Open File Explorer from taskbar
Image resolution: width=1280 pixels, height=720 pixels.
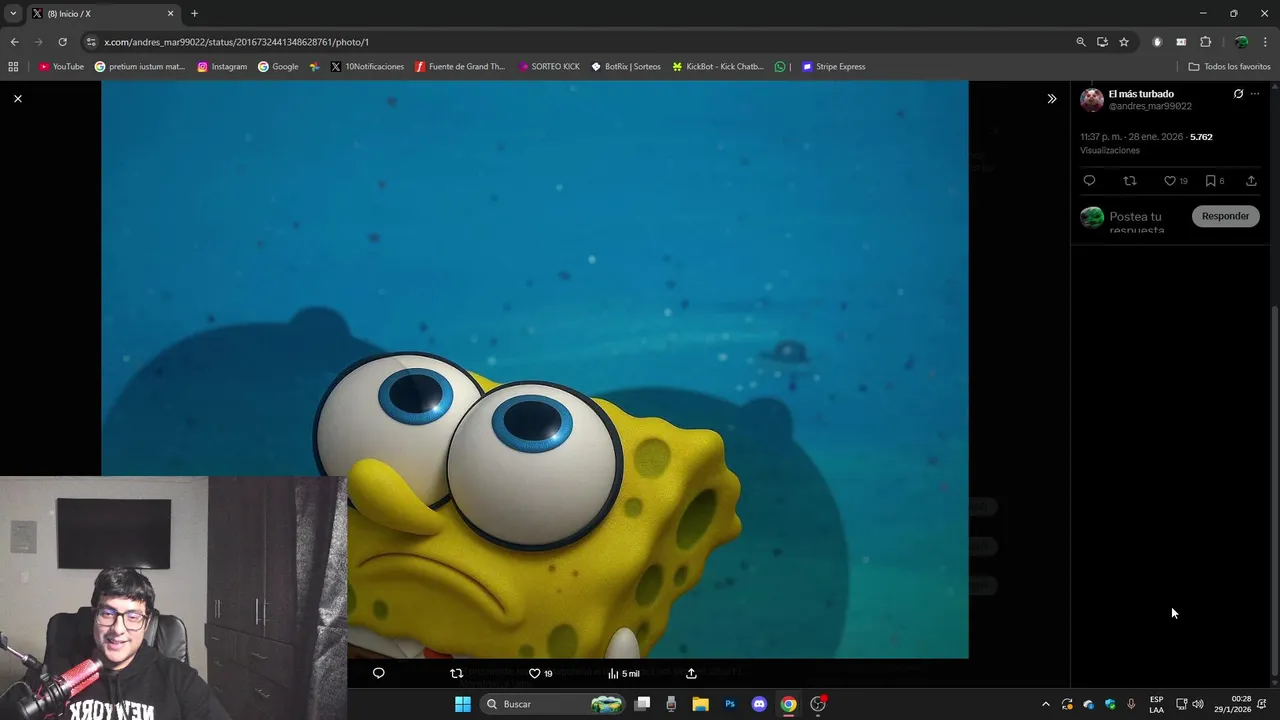point(700,704)
